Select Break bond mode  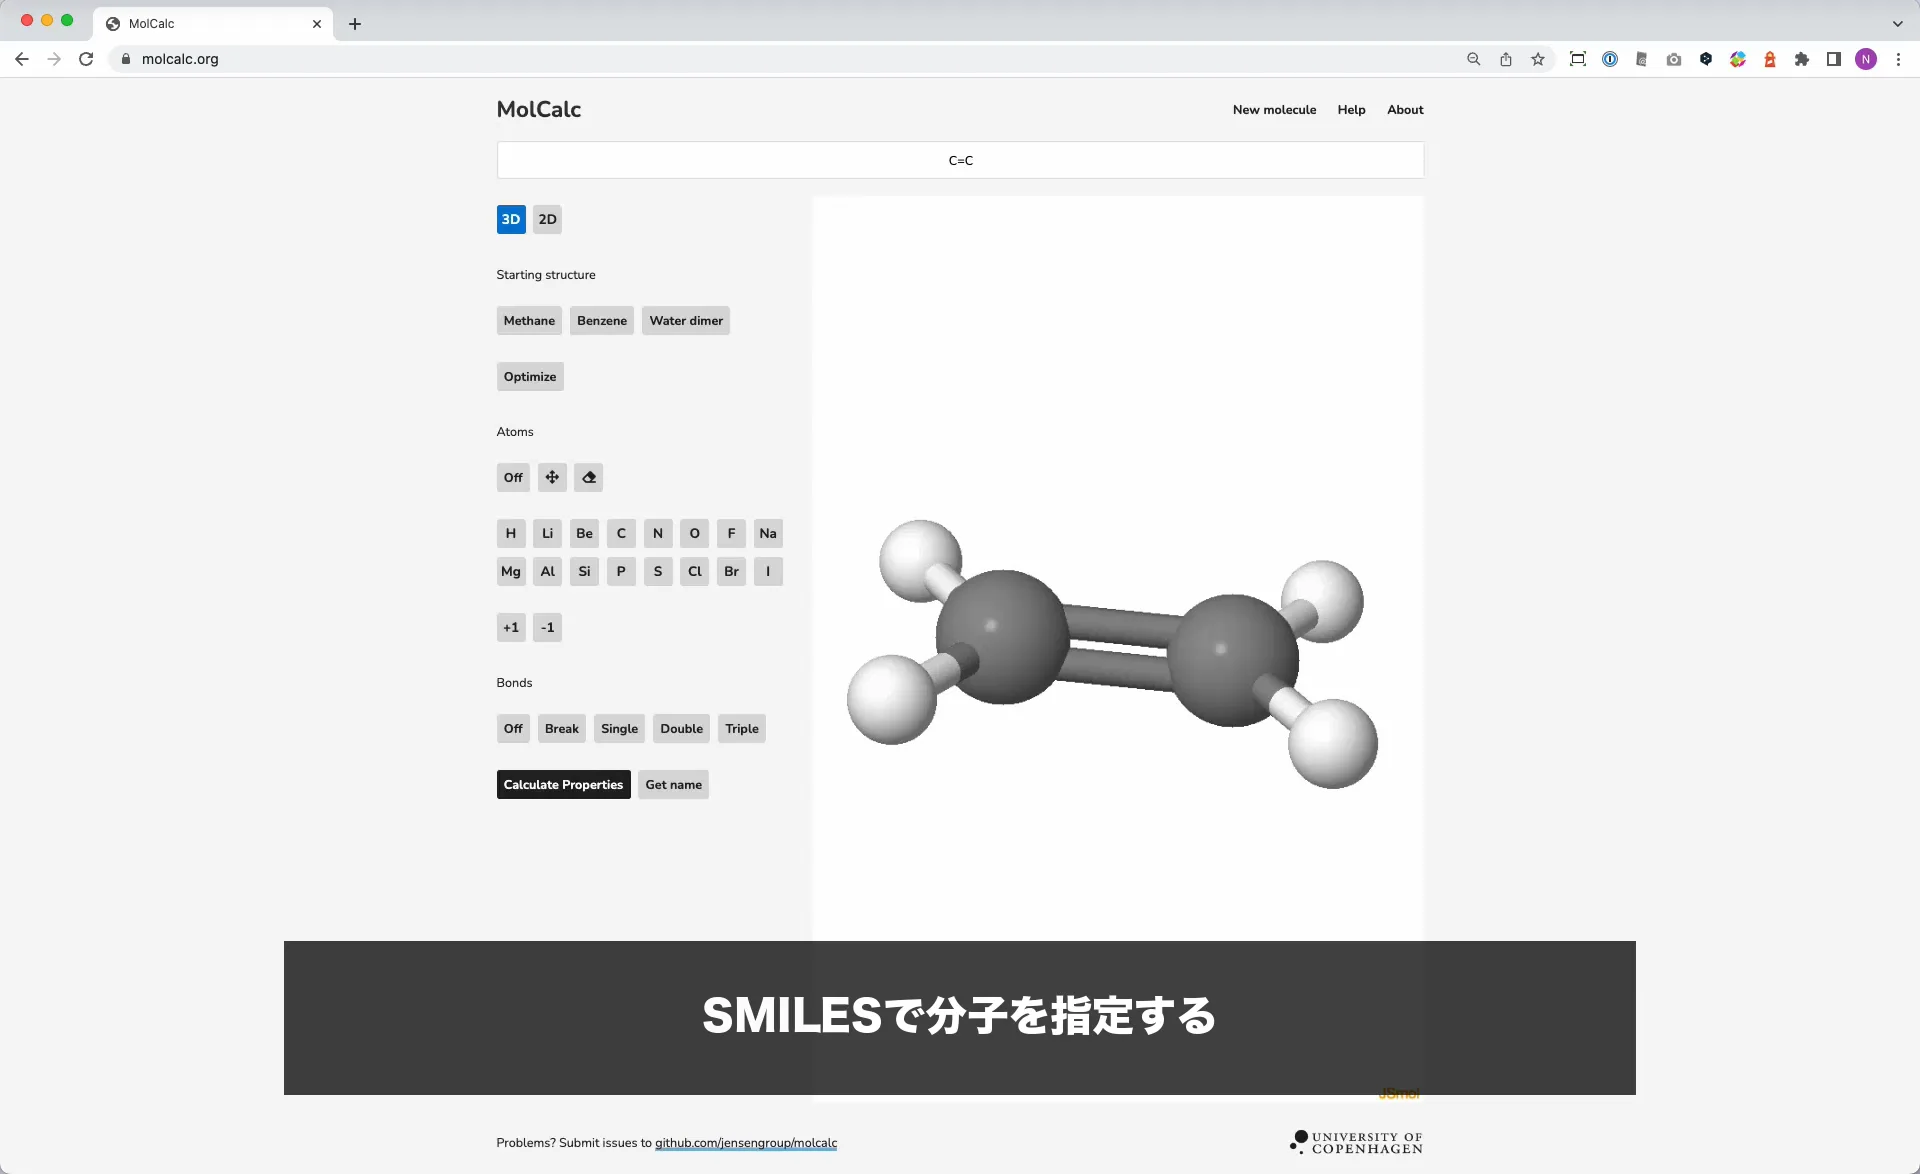[x=562, y=728]
